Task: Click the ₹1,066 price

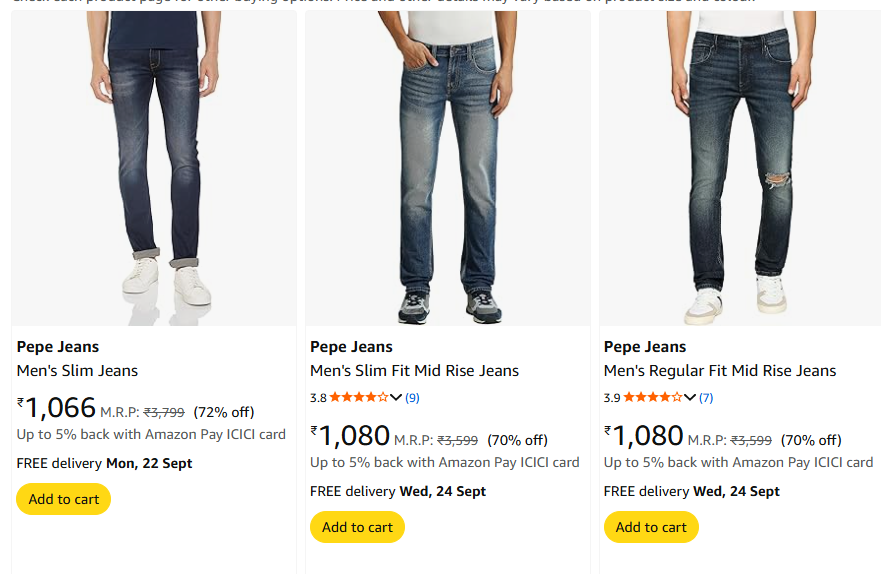Action: tap(57, 408)
